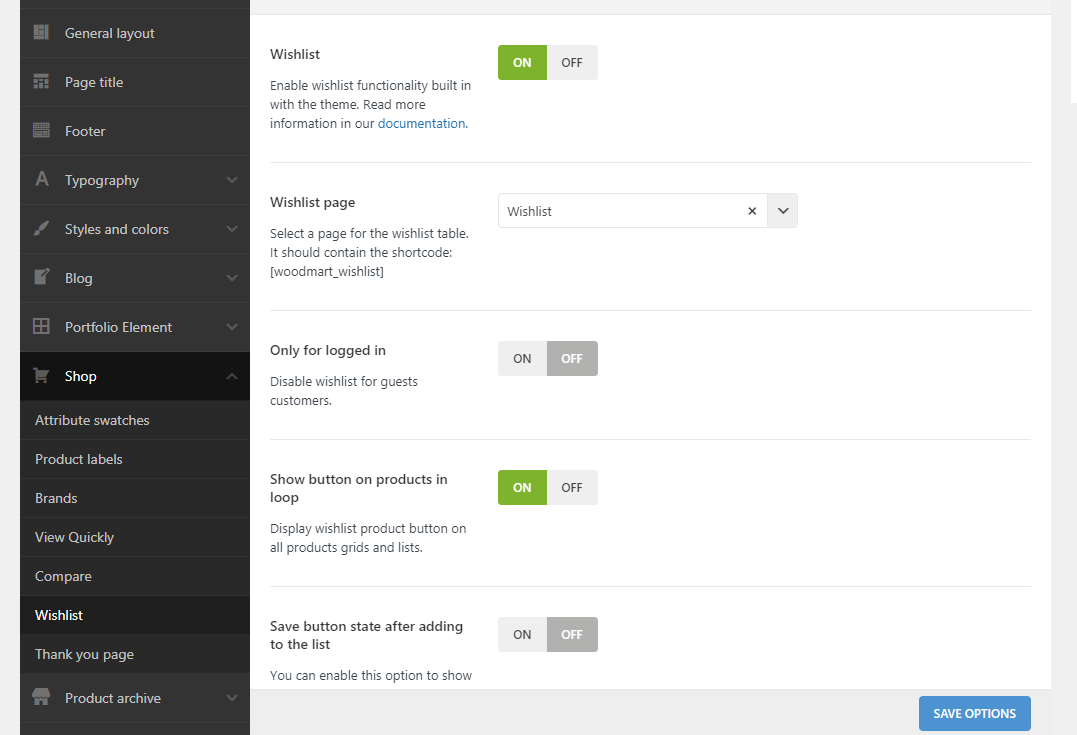Switch off Show button on products in loop
The width and height of the screenshot is (1077, 735).
[x=572, y=488]
